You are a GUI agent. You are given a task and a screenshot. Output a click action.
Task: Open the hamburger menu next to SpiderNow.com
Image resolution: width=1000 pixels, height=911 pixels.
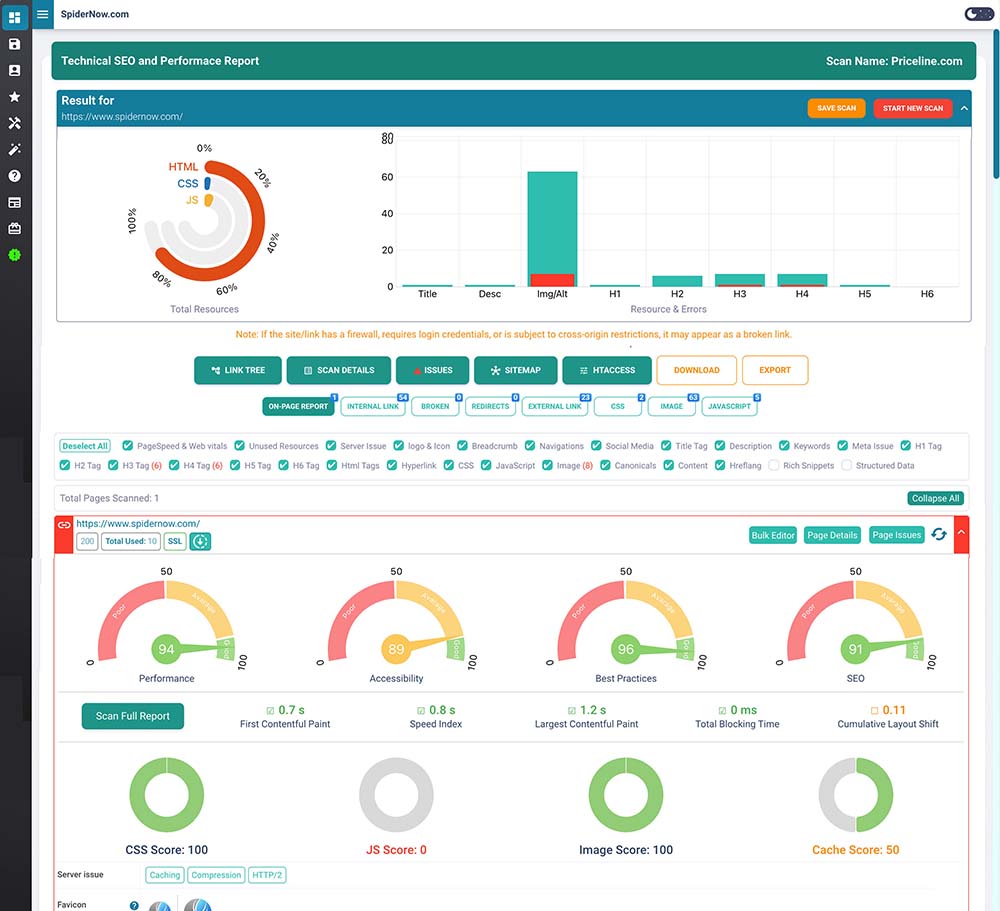[40, 15]
